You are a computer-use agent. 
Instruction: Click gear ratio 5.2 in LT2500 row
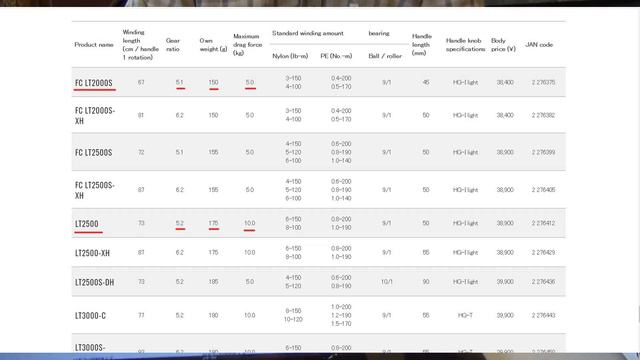click(180, 223)
